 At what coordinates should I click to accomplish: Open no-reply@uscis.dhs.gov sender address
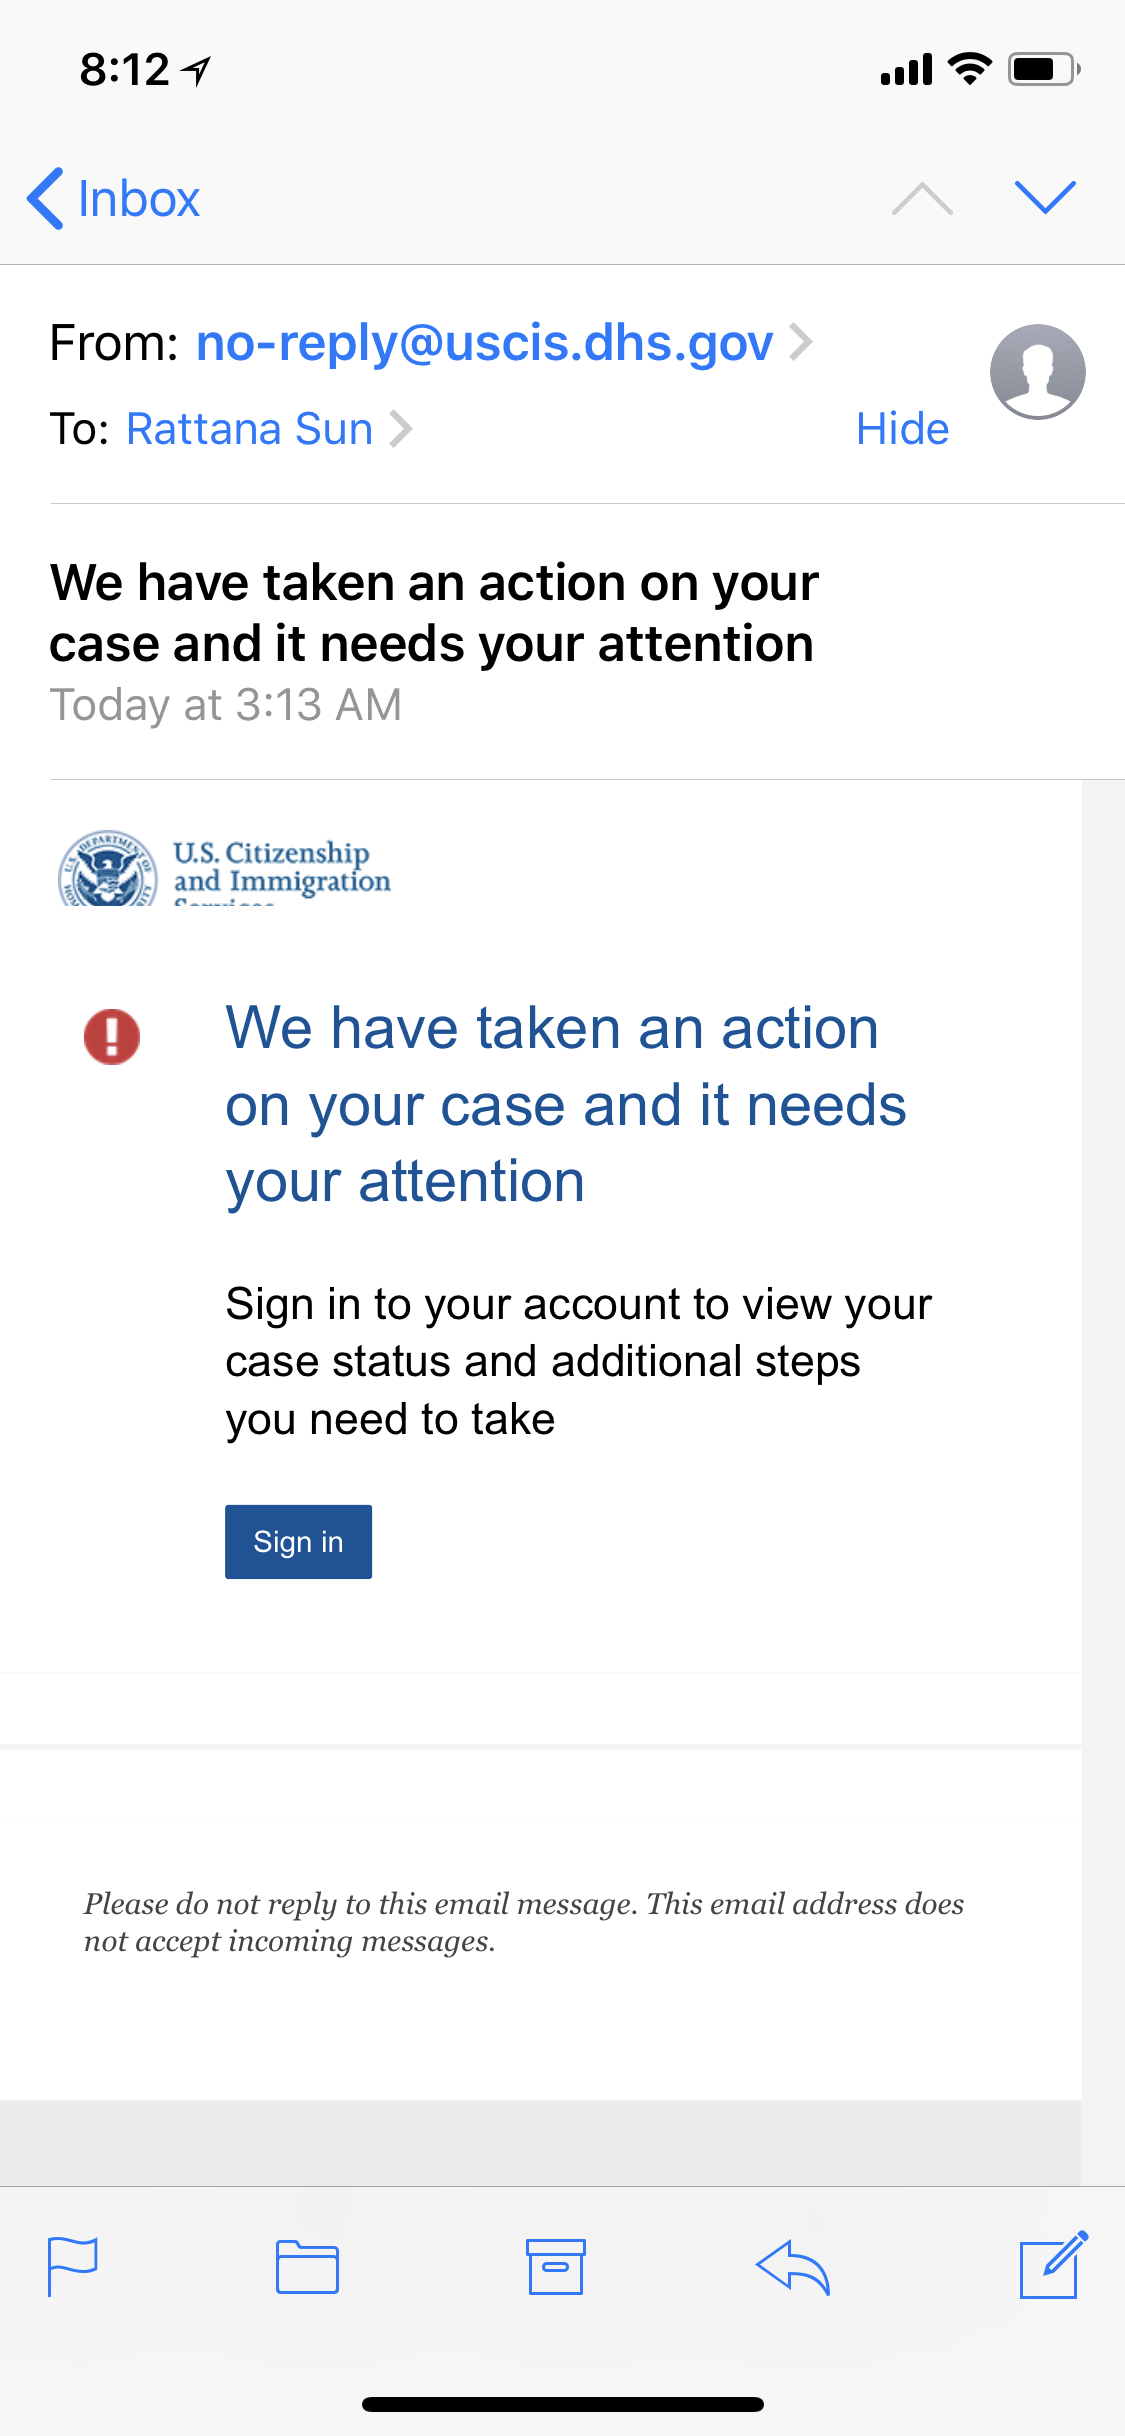(484, 343)
